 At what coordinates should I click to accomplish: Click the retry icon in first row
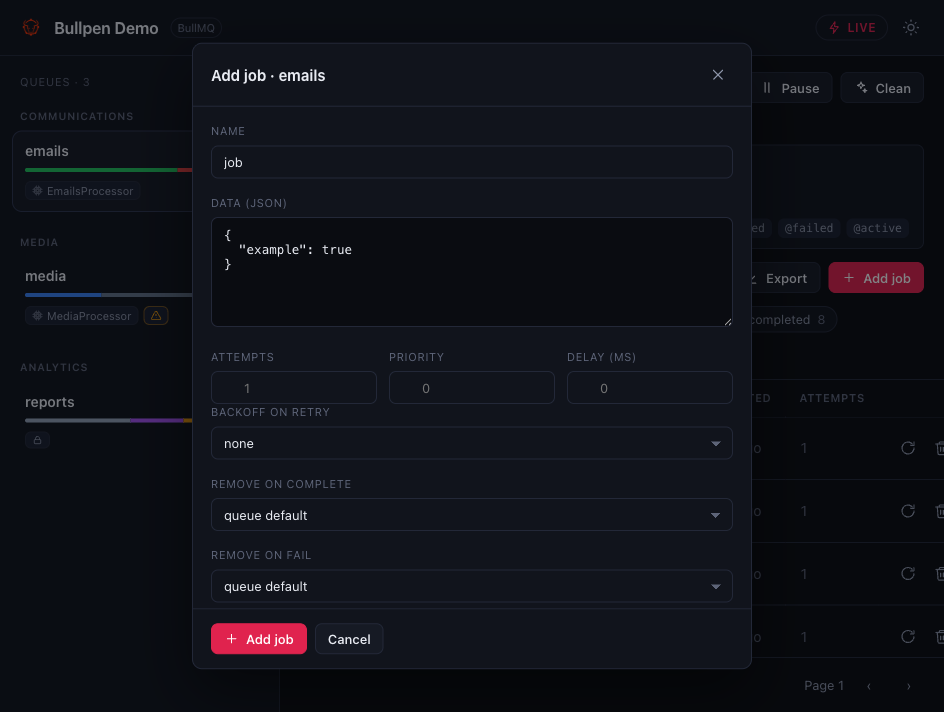[907, 448]
